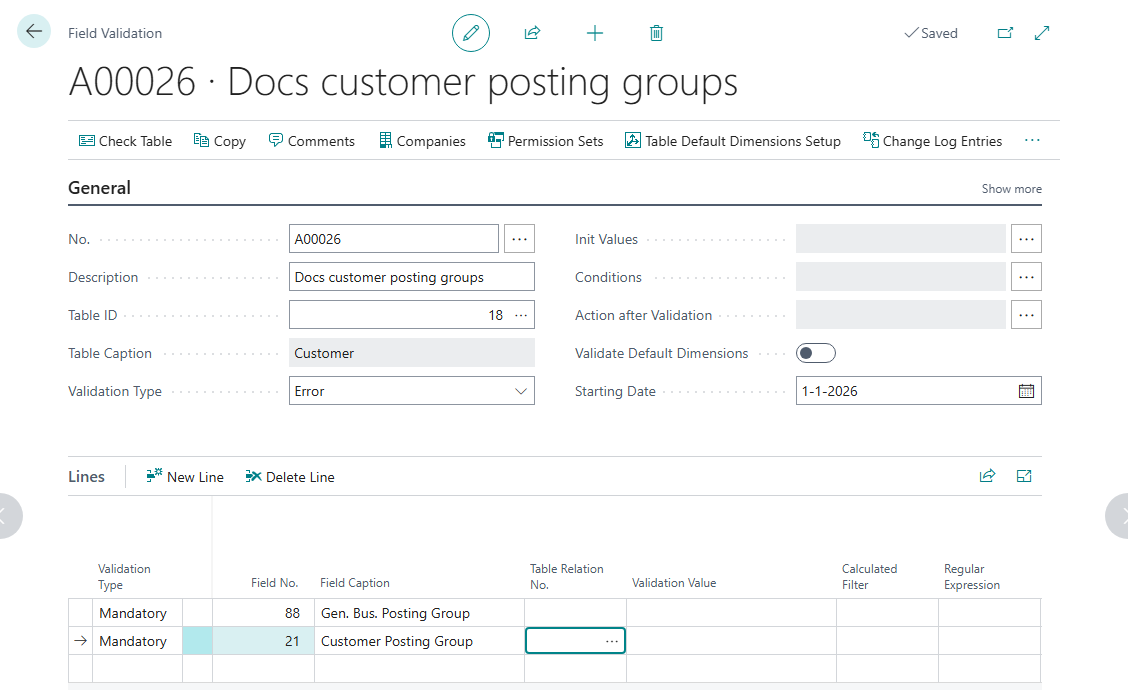
Task: Open the ellipsis beside the No. field
Action: [519, 239]
